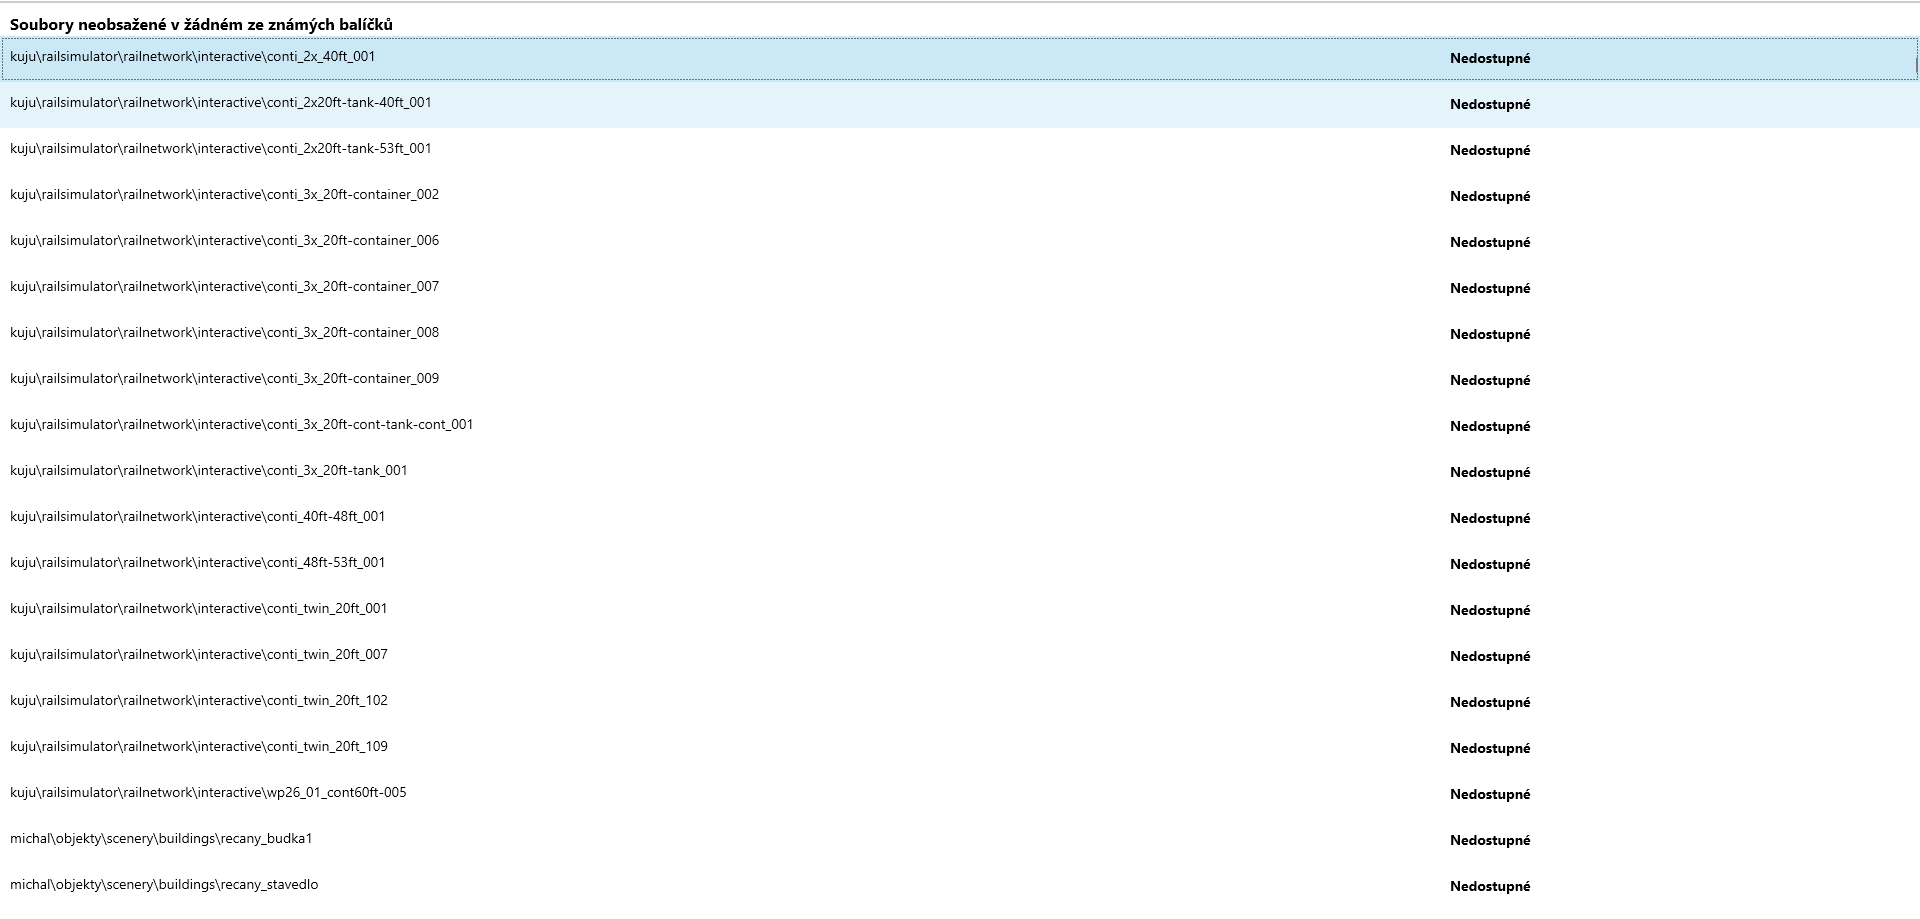Click the Soubory neobsažené section heading

pos(201,24)
